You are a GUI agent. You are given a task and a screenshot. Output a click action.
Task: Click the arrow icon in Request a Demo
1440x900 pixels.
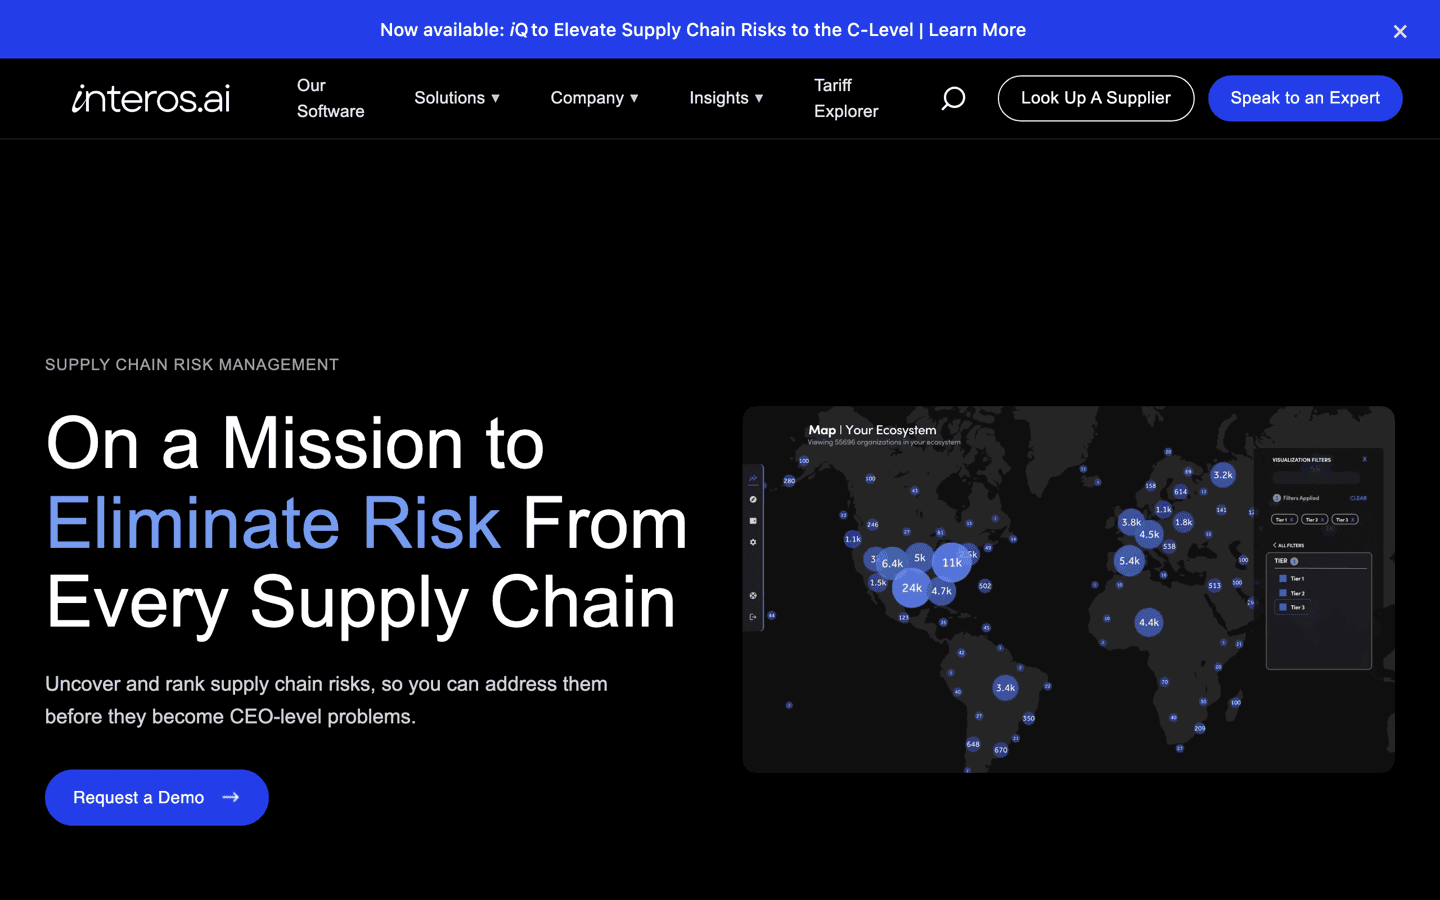coord(231,797)
